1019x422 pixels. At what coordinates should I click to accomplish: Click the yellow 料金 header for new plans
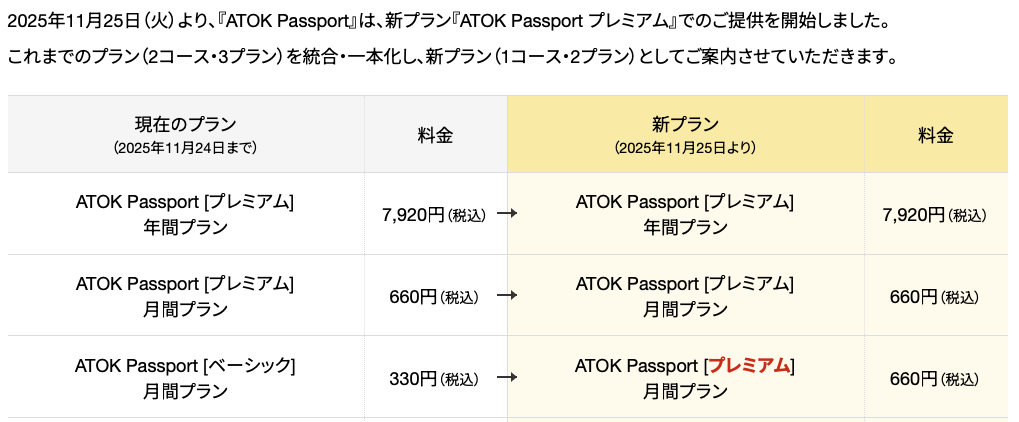click(x=935, y=135)
